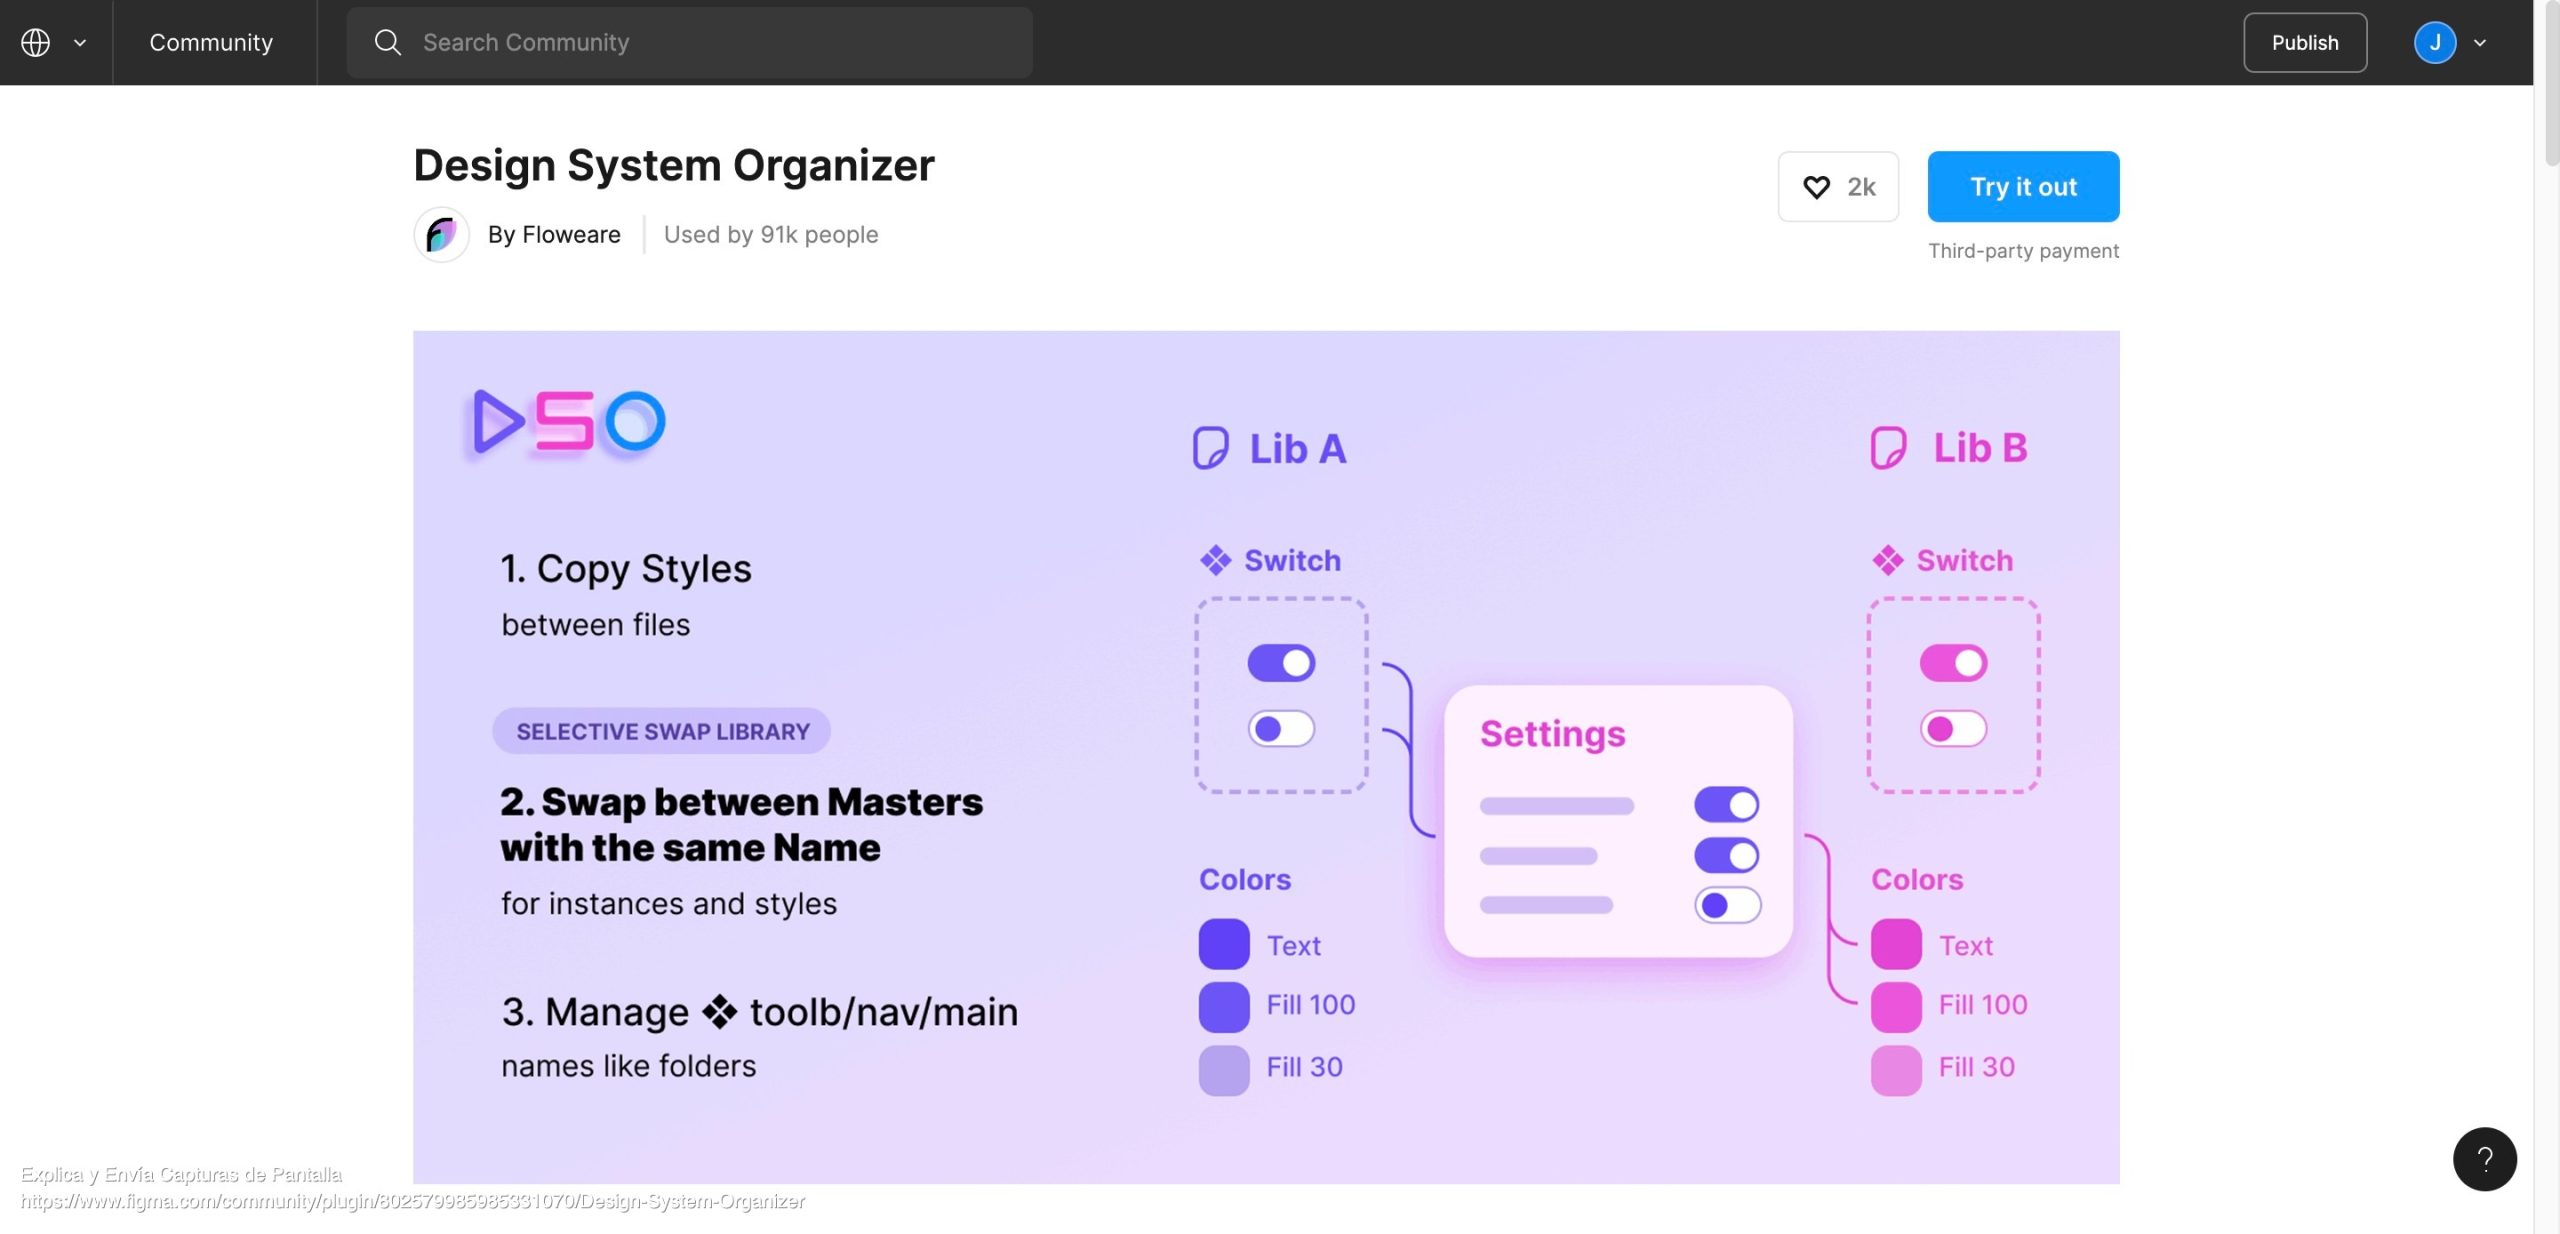Select Lib B Fill 100 swatch
The width and height of the screenshot is (2560, 1234).
pos(1896,1006)
